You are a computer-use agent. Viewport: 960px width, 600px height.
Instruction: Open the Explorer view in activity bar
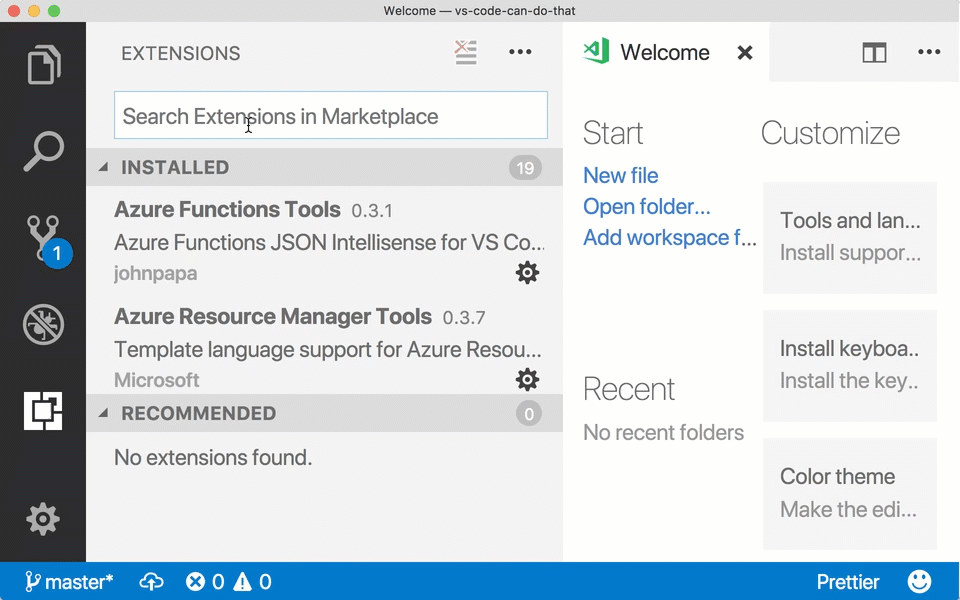tap(43, 65)
